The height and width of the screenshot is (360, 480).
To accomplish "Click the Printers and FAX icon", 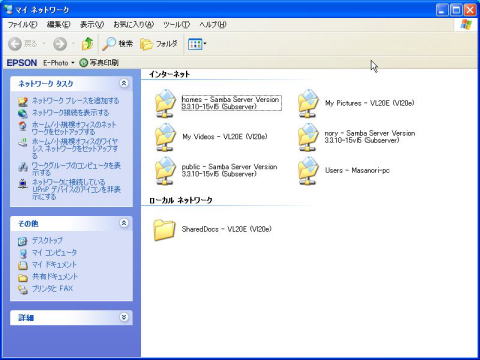I will coord(23,290).
